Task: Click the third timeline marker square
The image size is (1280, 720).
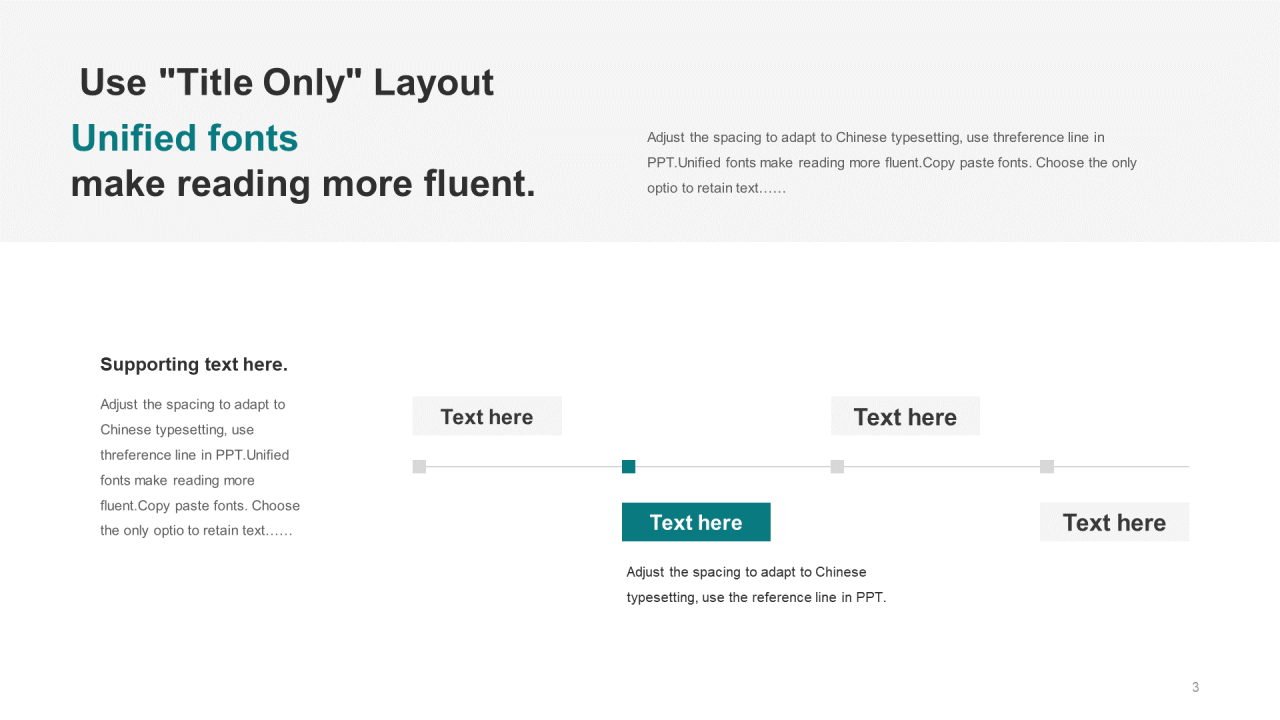Action: tap(837, 466)
